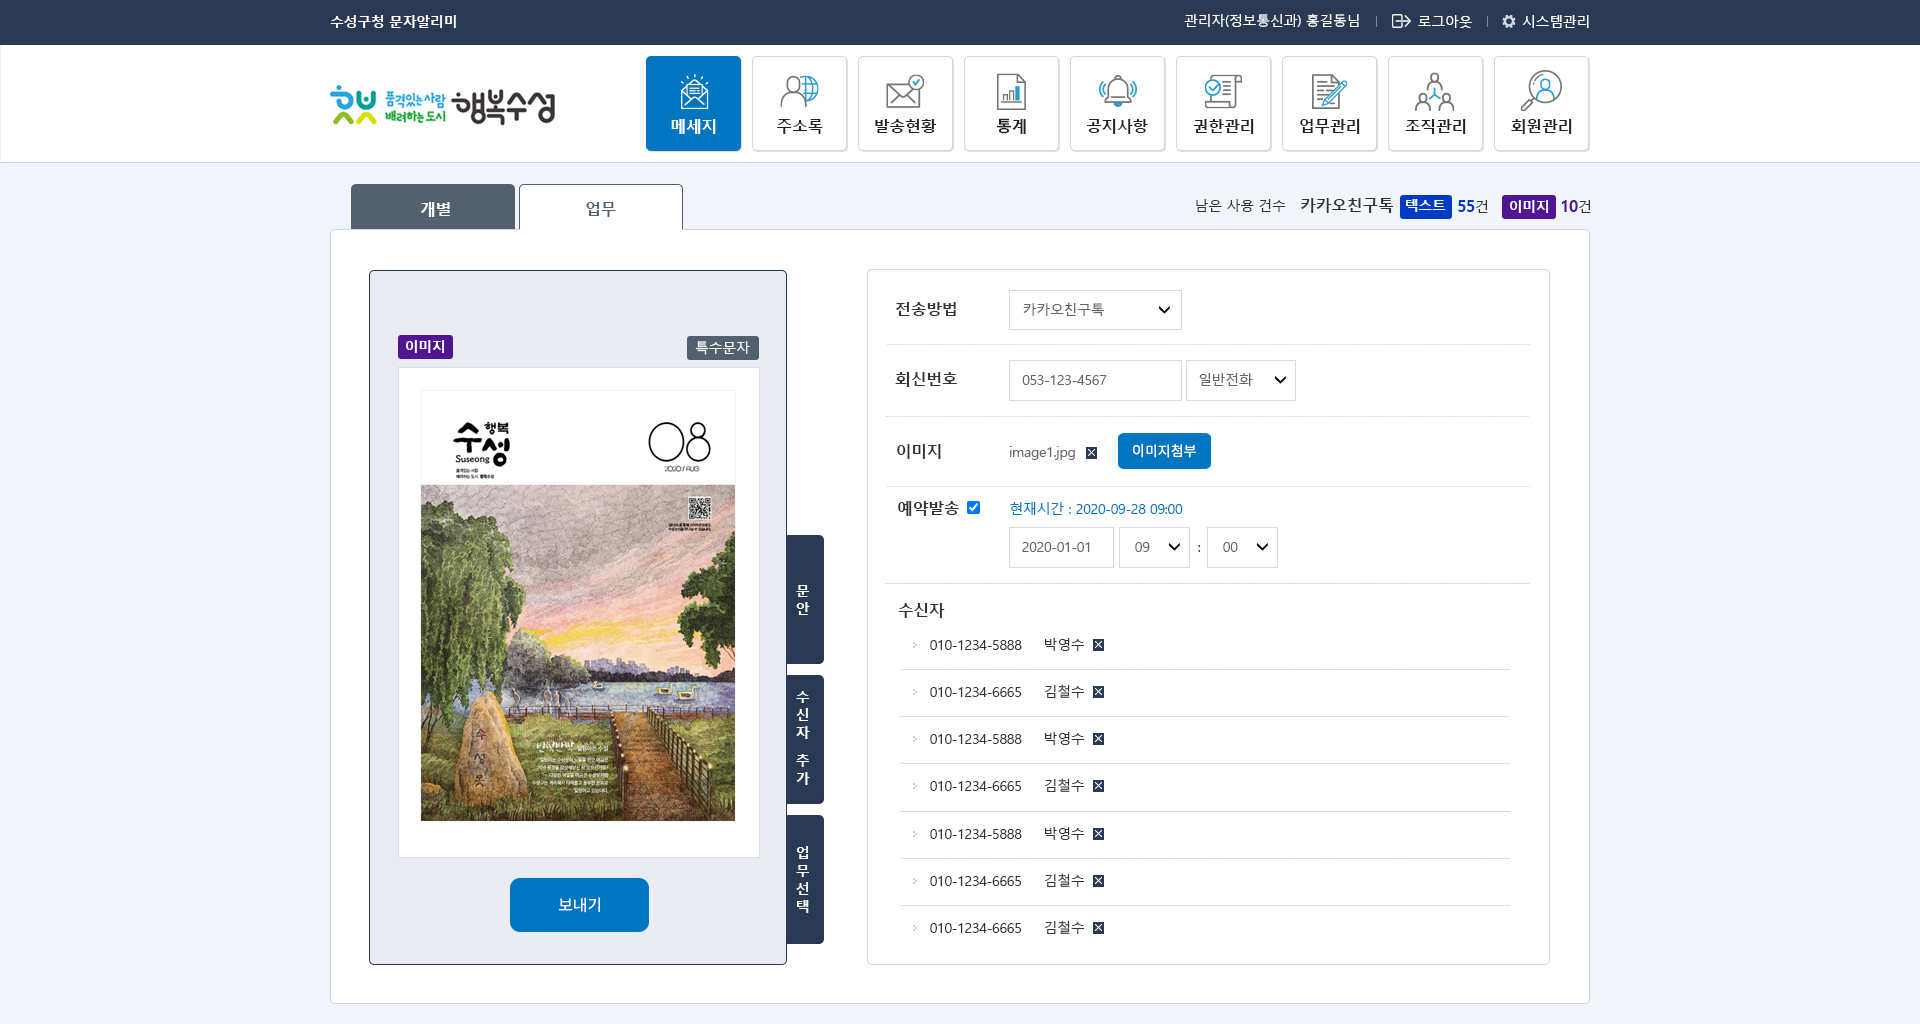Click the 보내기 send button
Image resolution: width=1920 pixels, height=1024 pixels.
pos(578,904)
